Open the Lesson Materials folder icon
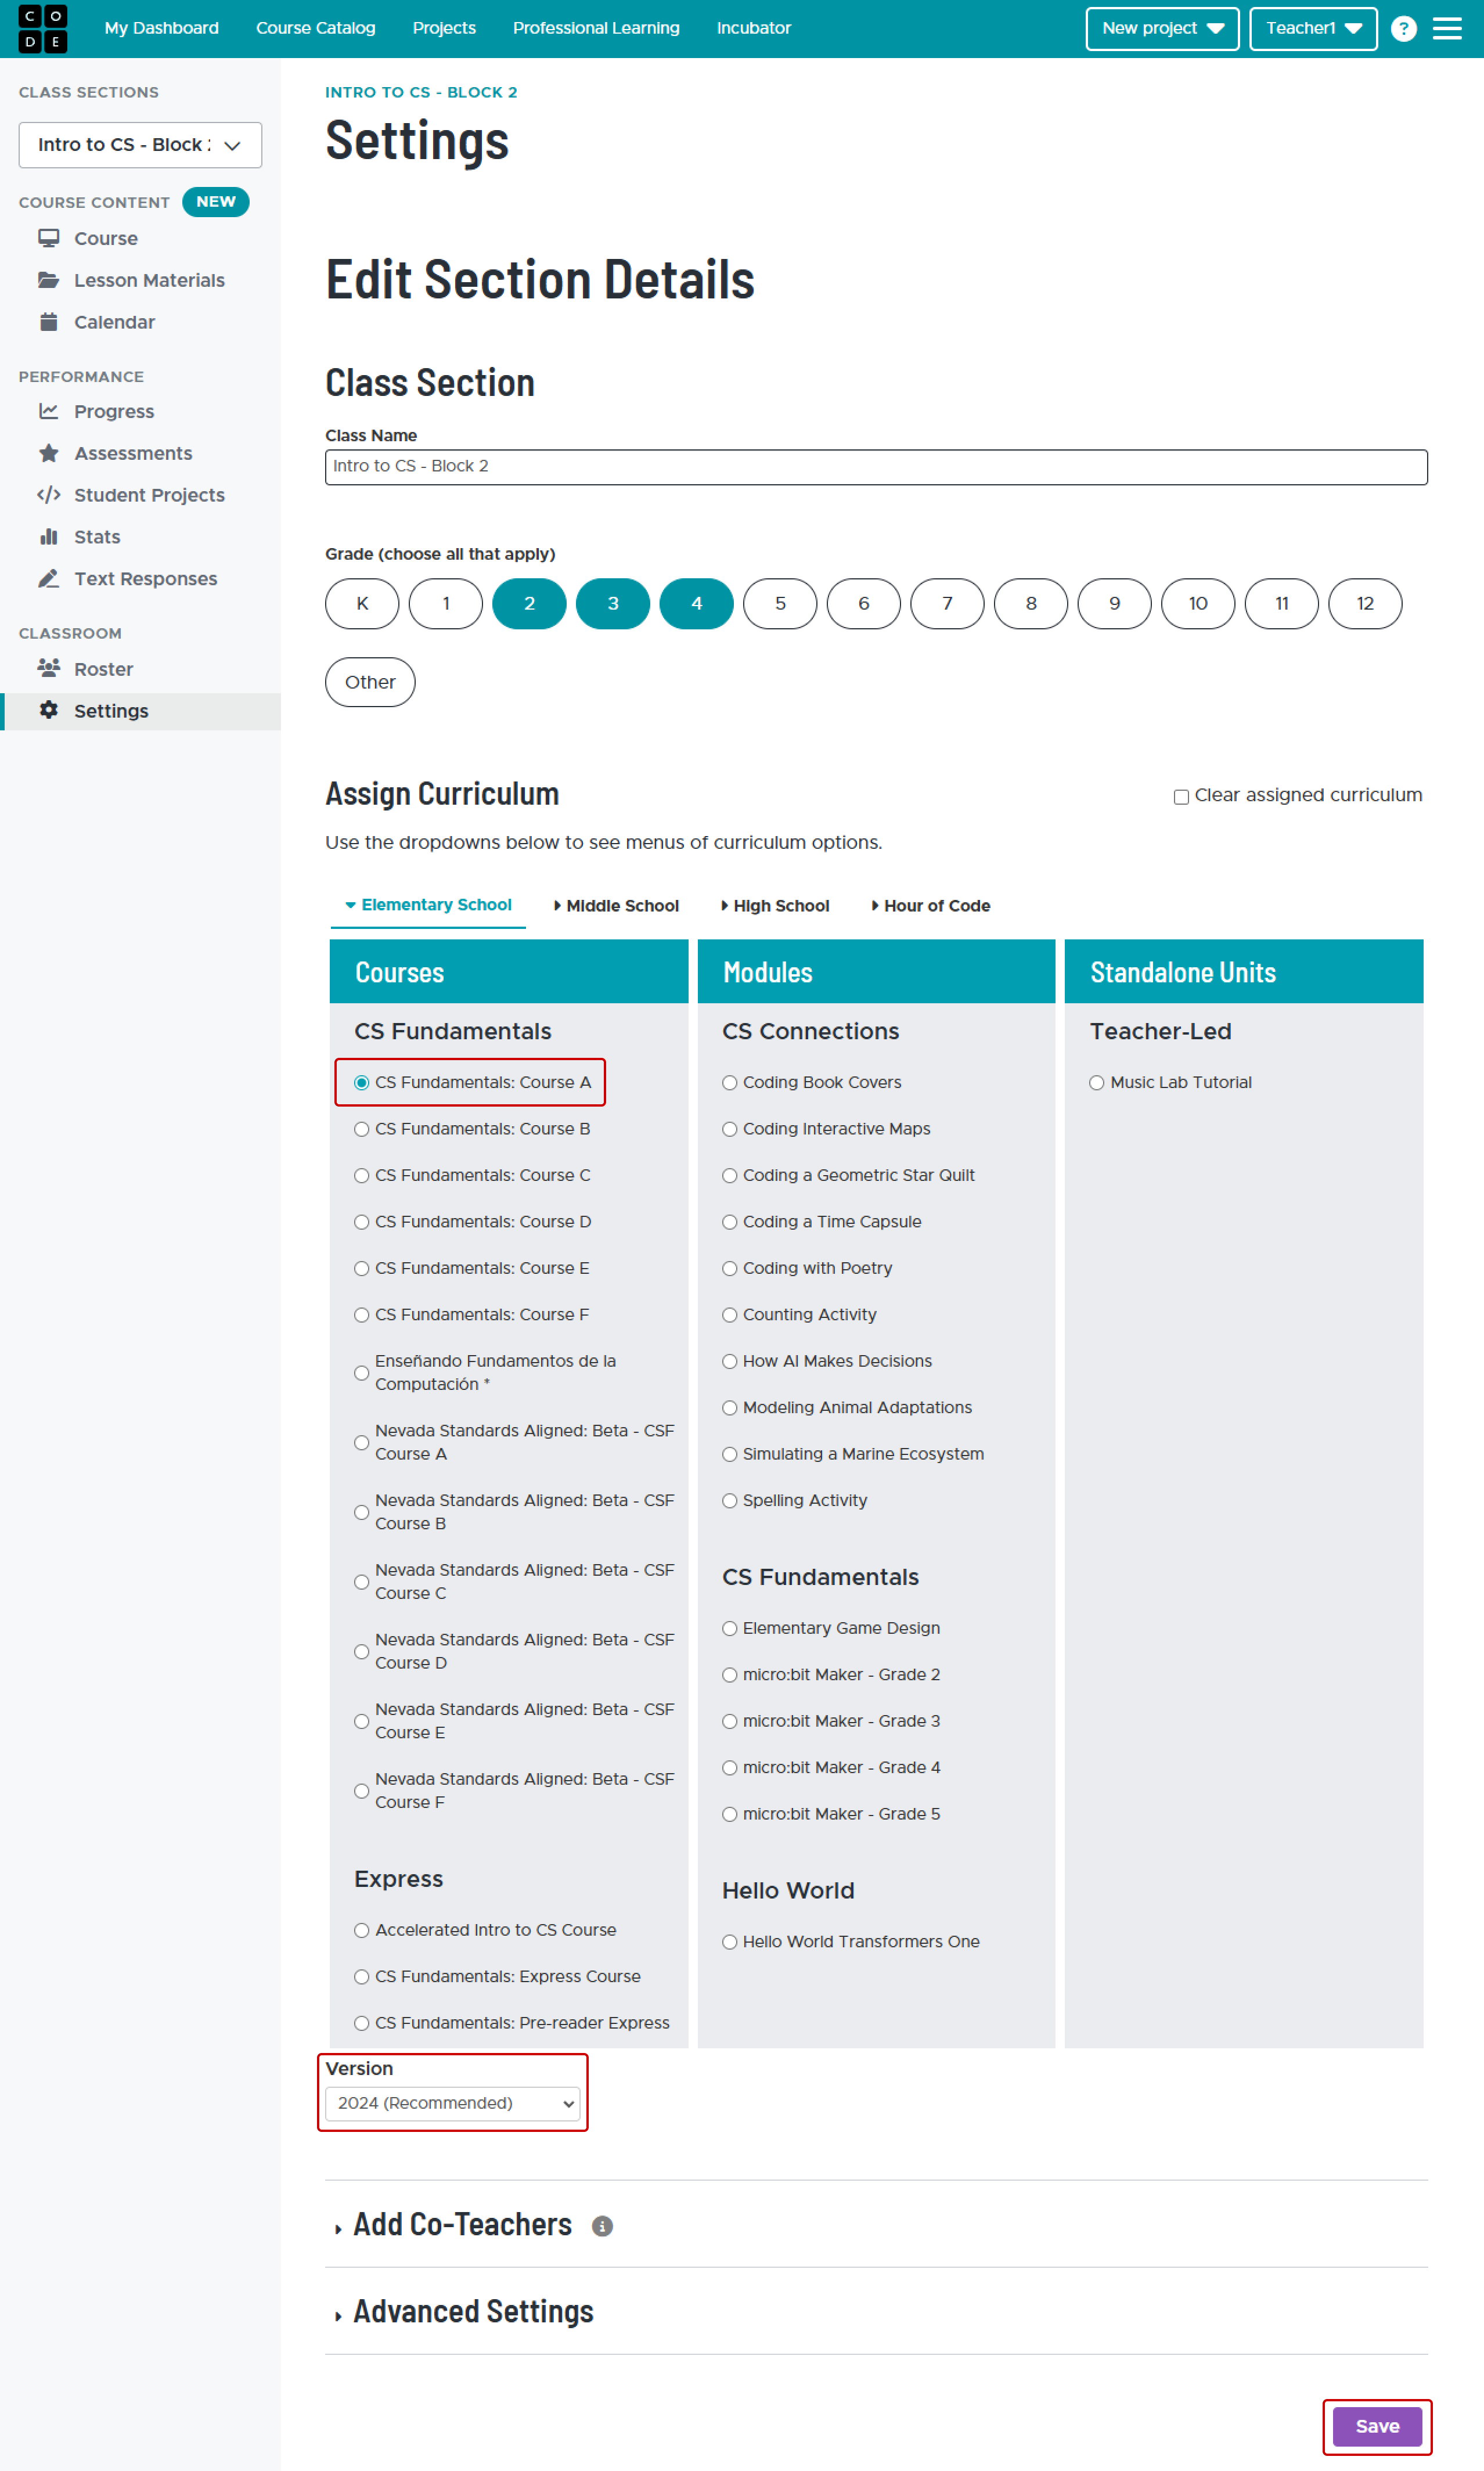Image resolution: width=1484 pixels, height=2471 pixels. click(x=48, y=280)
